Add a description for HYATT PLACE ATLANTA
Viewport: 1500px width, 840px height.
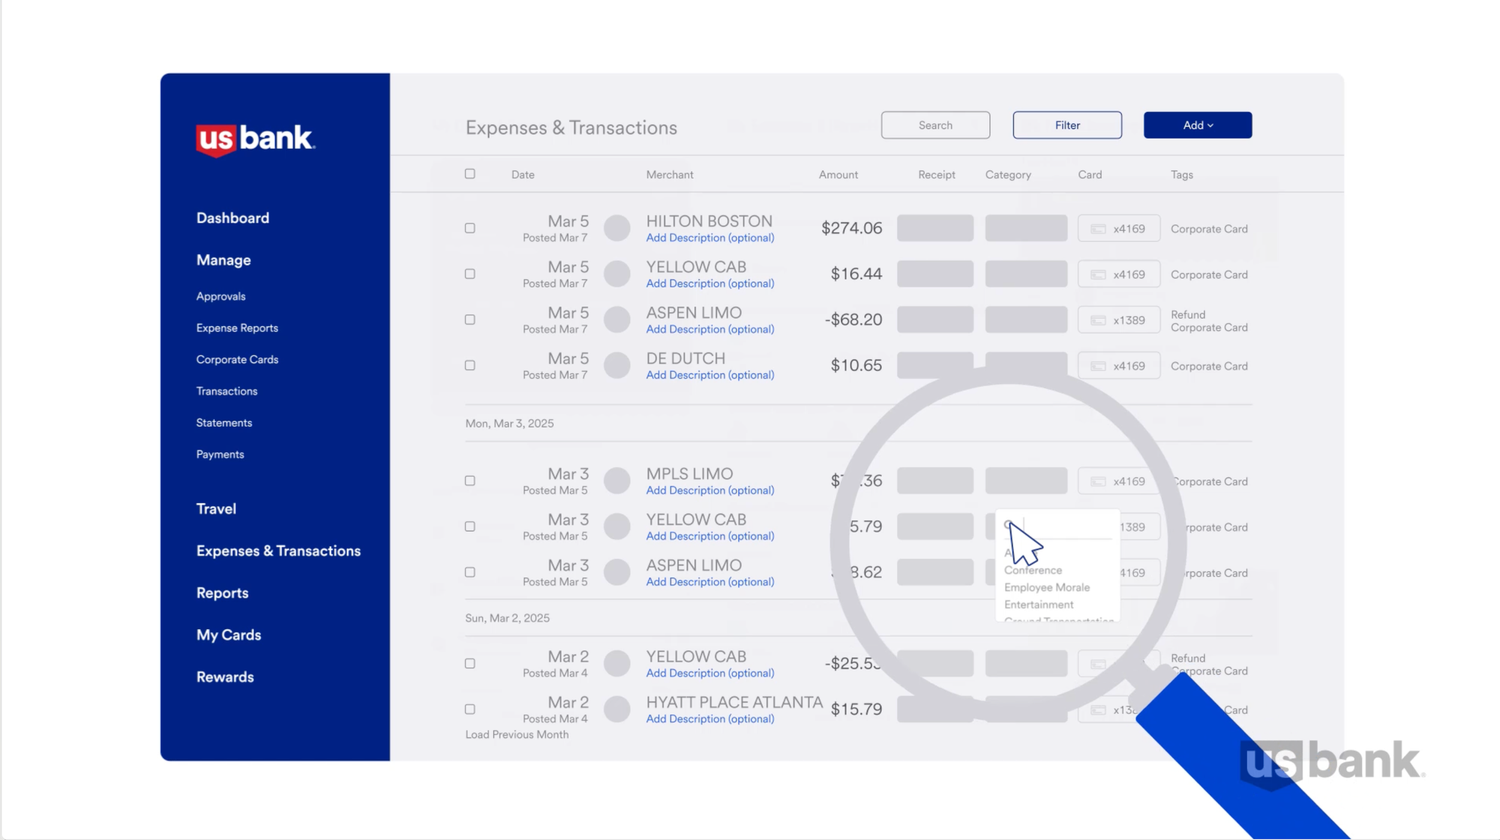[x=710, y=719]
